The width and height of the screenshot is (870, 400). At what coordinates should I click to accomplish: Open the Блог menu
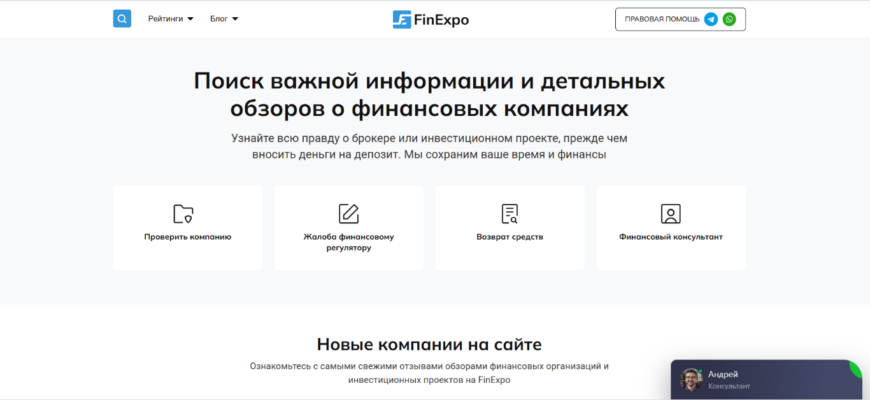point(224,19)
